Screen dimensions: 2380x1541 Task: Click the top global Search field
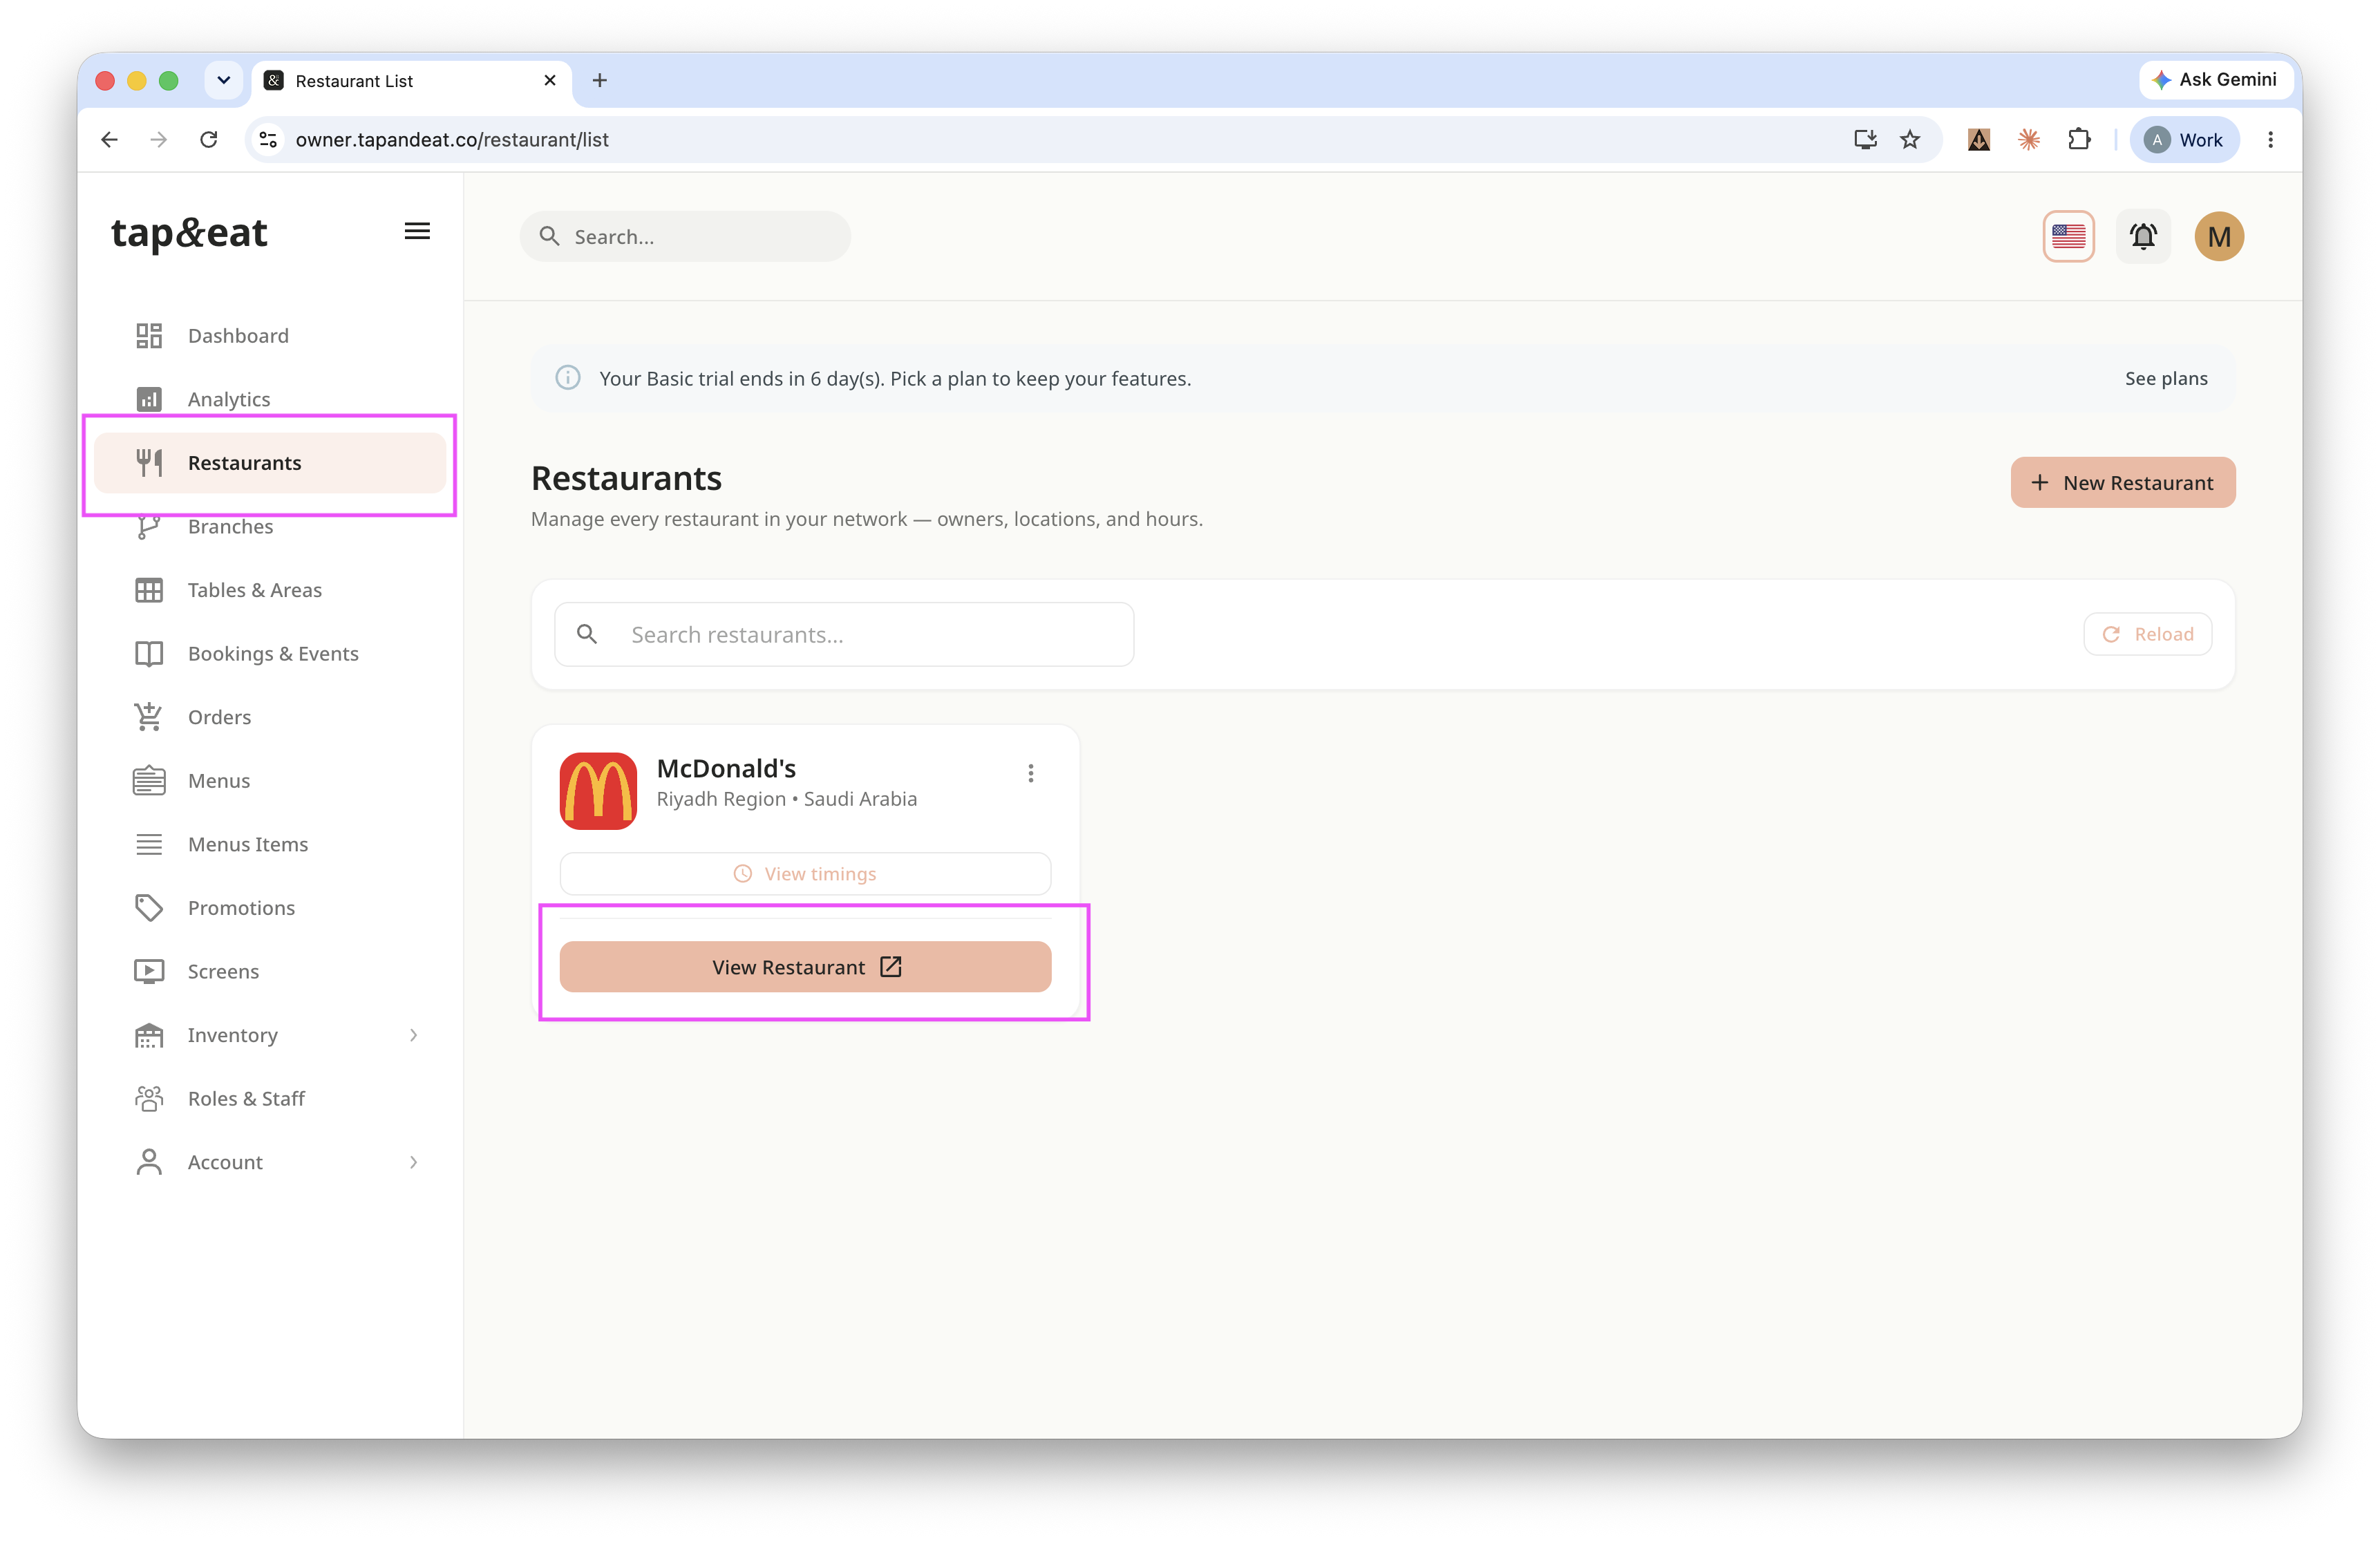(x=685, y=237)
